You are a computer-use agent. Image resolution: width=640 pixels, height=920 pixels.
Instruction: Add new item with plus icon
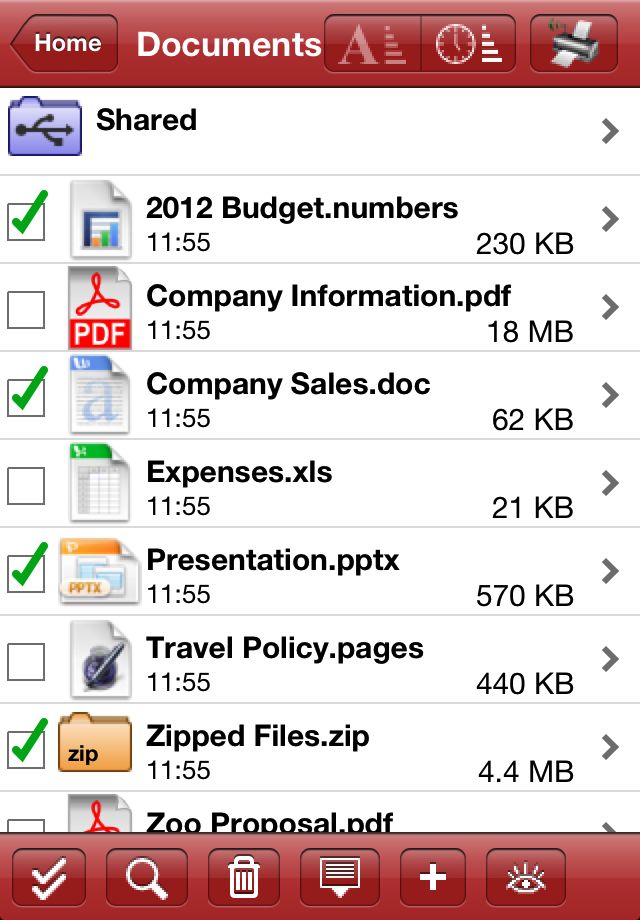pos(433,877)
